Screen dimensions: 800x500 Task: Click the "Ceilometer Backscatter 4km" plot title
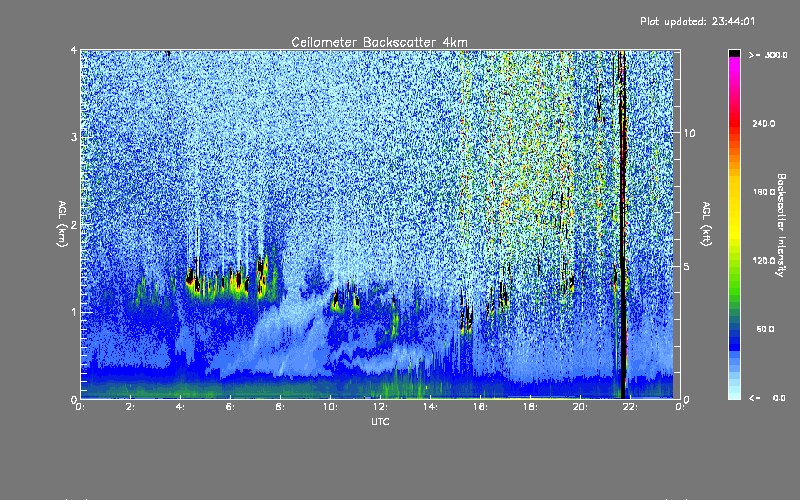(x=379, y=42)
